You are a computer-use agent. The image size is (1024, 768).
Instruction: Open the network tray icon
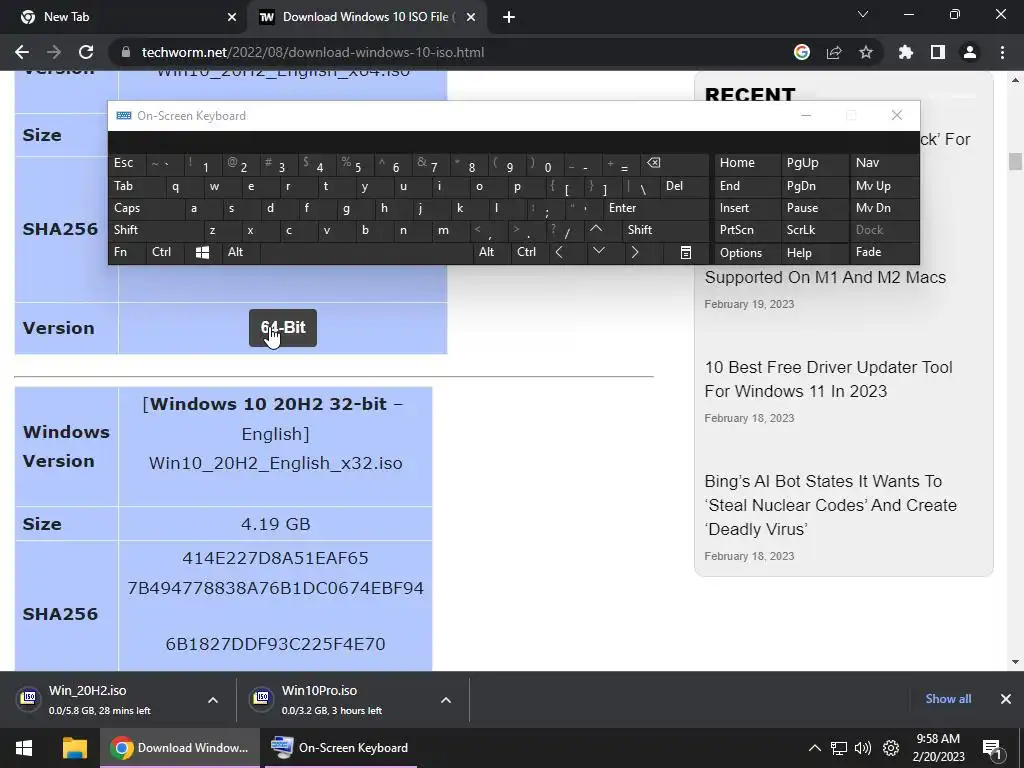(x=839, y=748)
